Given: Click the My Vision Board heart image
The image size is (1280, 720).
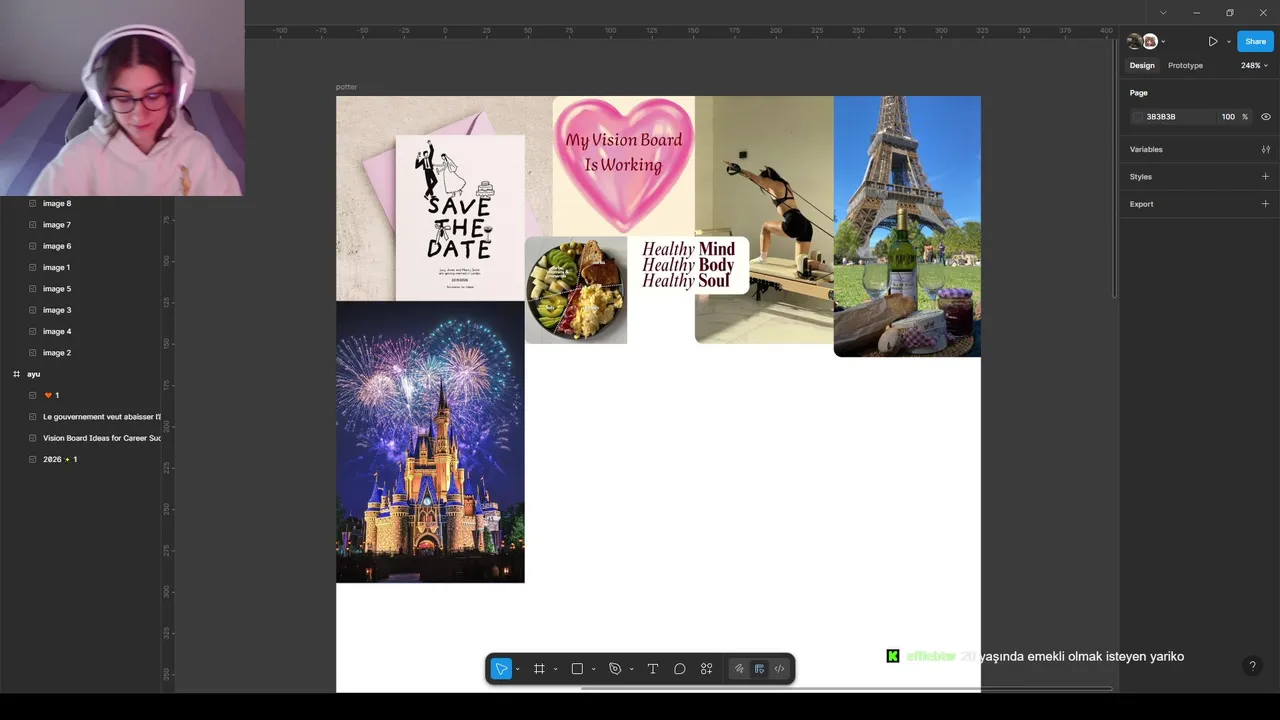Looking at the screenshot, I should coord(623,165).
